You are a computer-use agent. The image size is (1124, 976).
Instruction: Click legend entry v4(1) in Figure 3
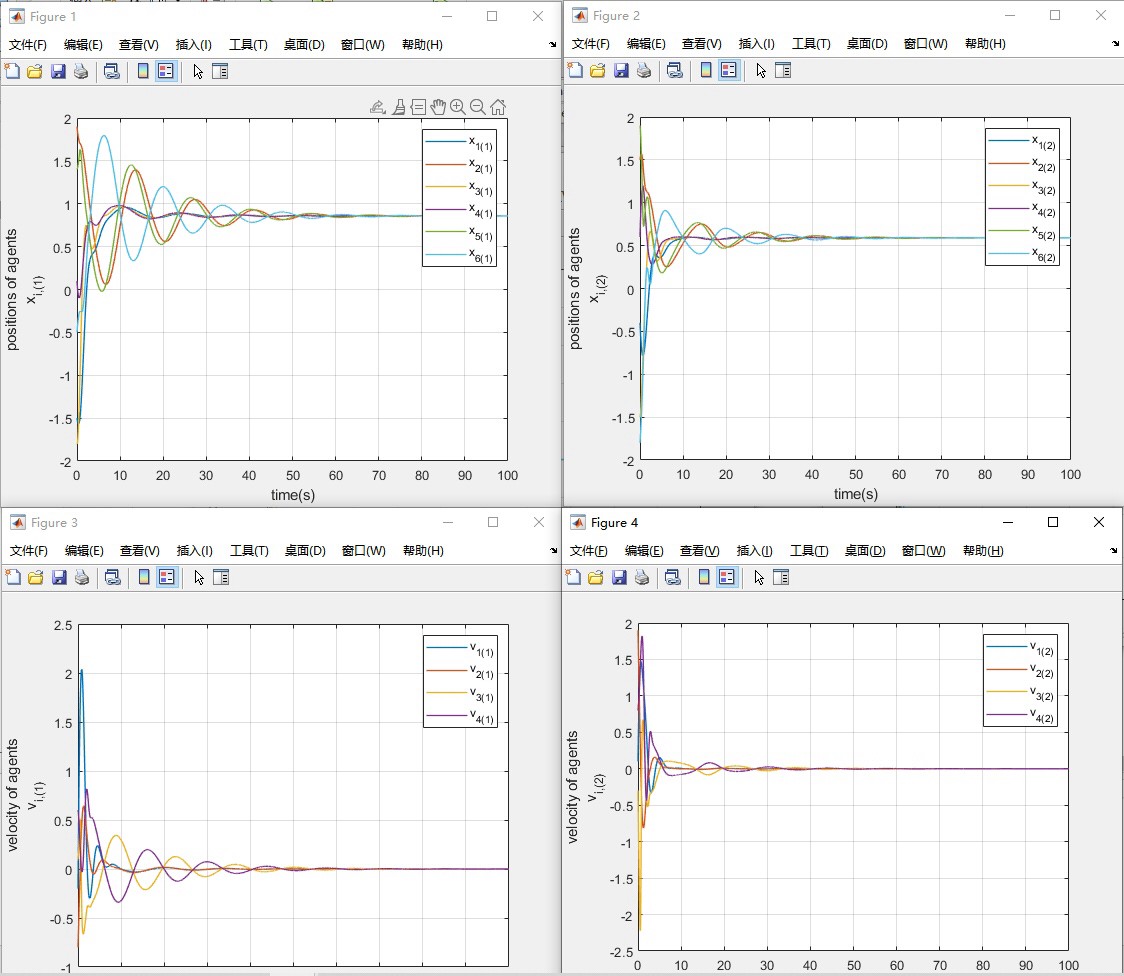coord(460,715)
